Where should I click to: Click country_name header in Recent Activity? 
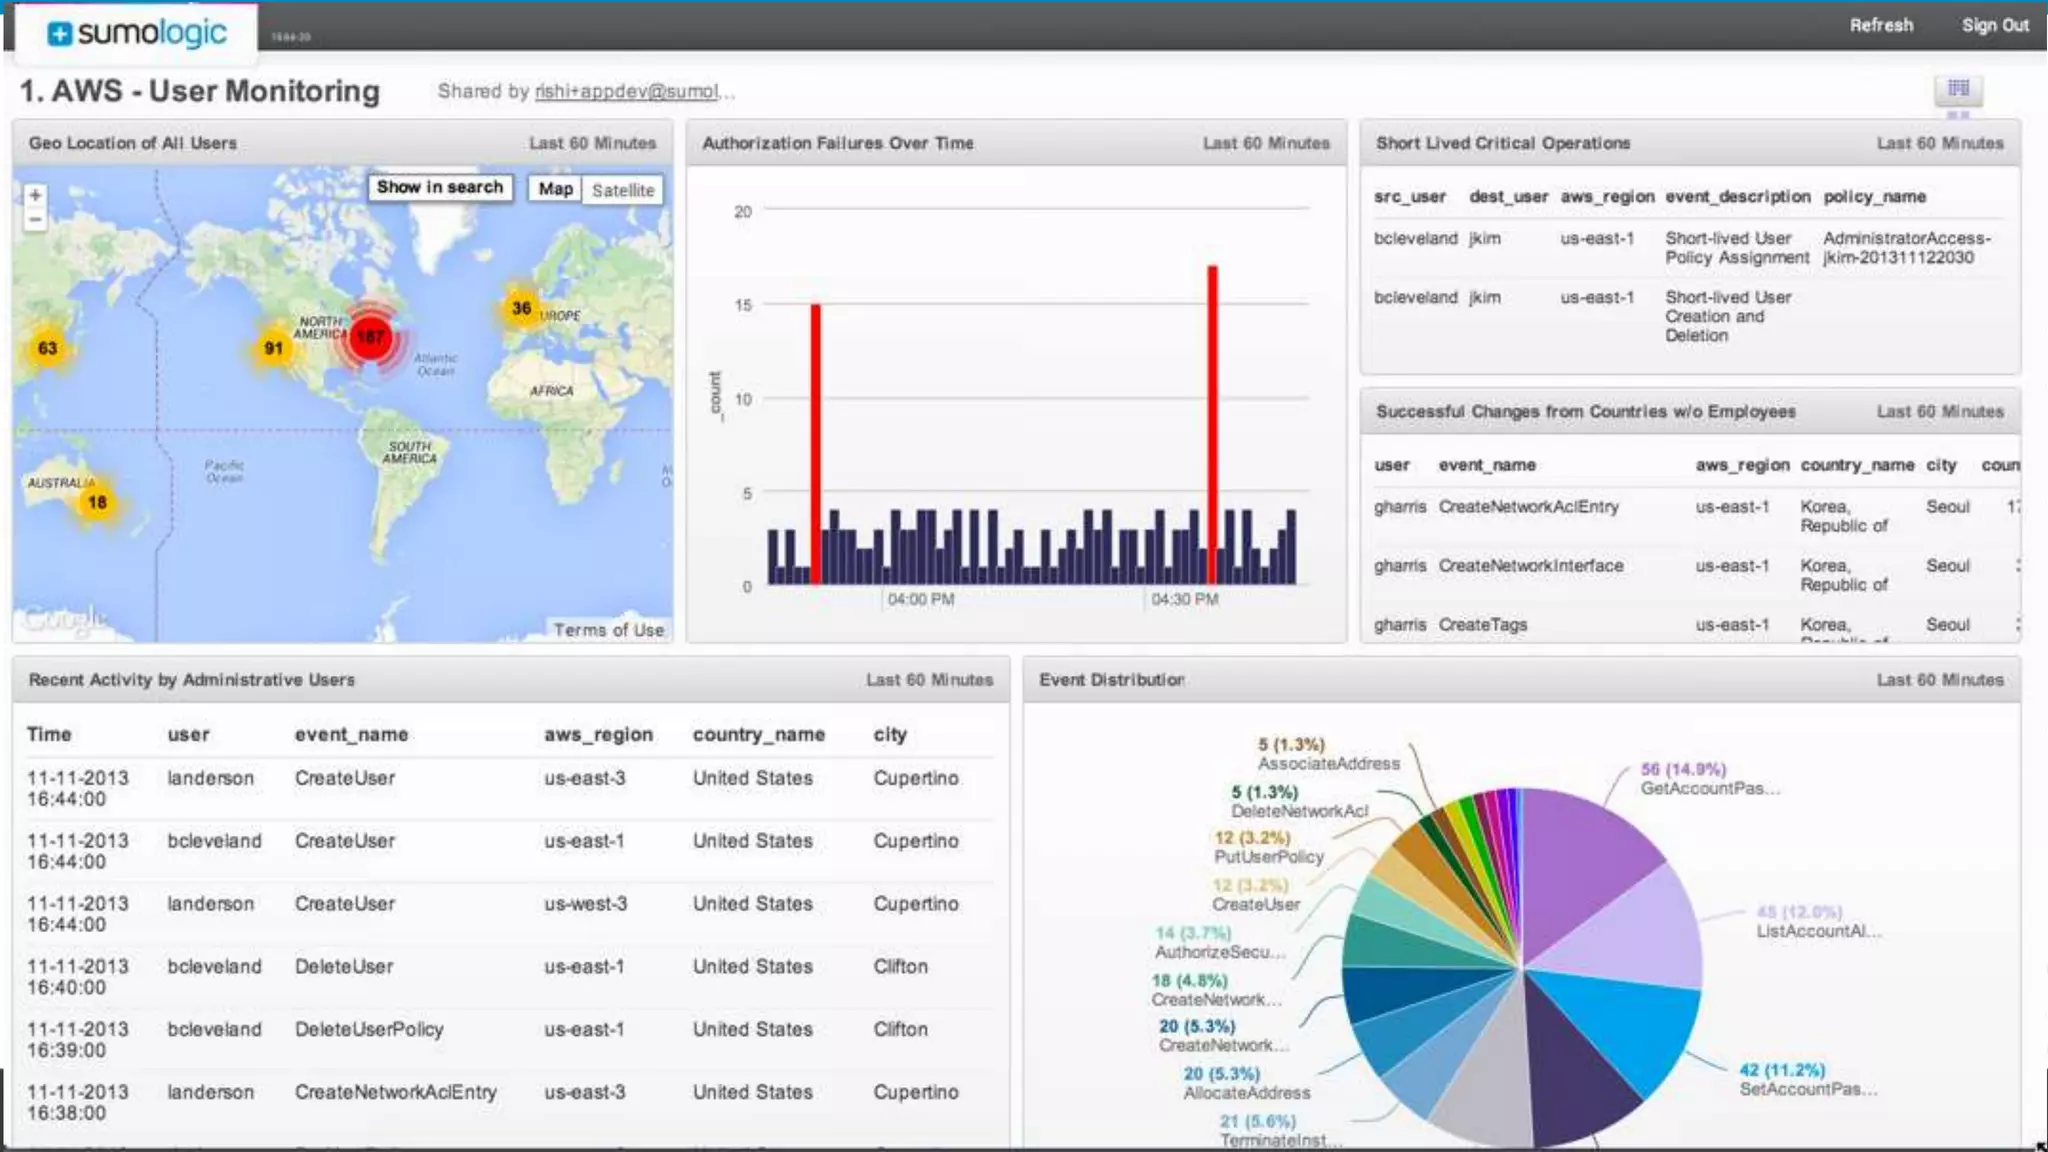coord(758,734)
